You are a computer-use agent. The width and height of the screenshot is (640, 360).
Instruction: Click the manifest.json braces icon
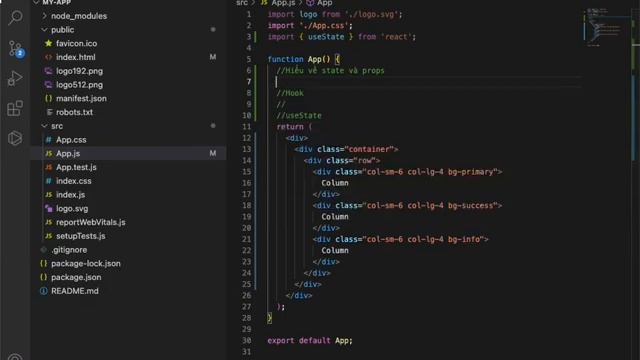tap(49, 98)
